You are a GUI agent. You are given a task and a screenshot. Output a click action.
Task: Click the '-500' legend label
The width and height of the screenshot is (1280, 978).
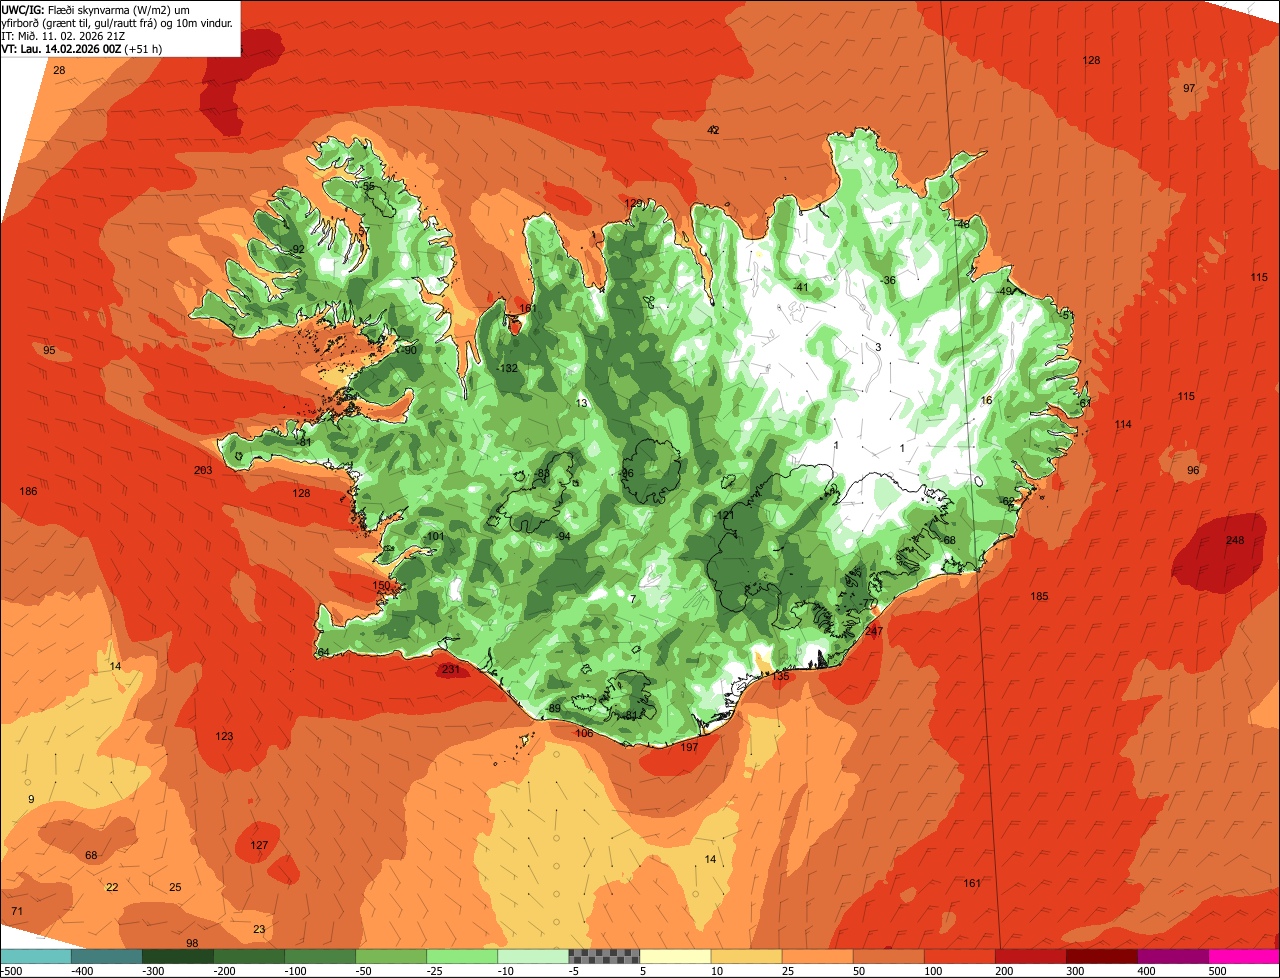11,971
